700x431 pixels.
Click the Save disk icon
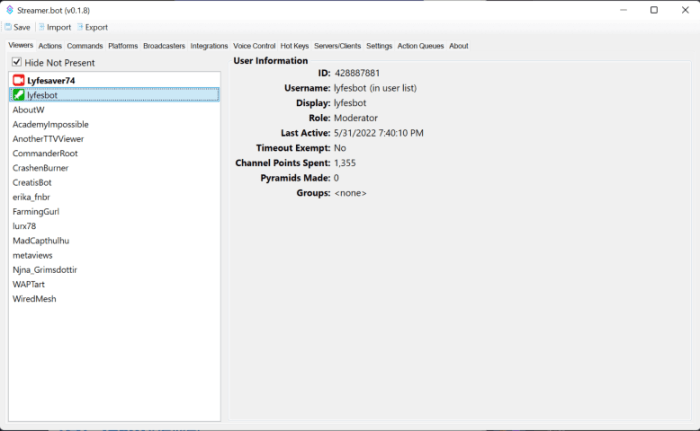point(8,27)
